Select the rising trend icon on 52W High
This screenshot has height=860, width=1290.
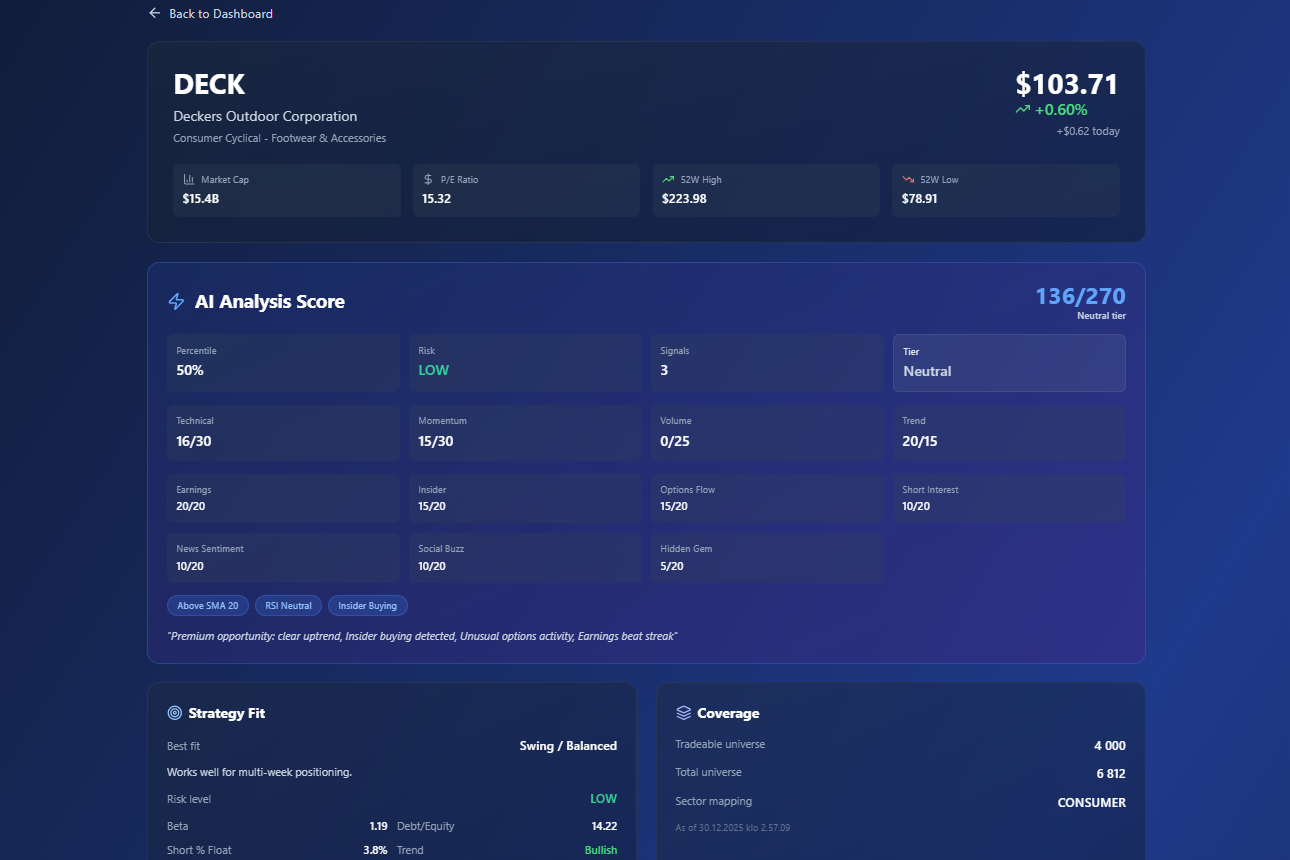pos(668,178)
